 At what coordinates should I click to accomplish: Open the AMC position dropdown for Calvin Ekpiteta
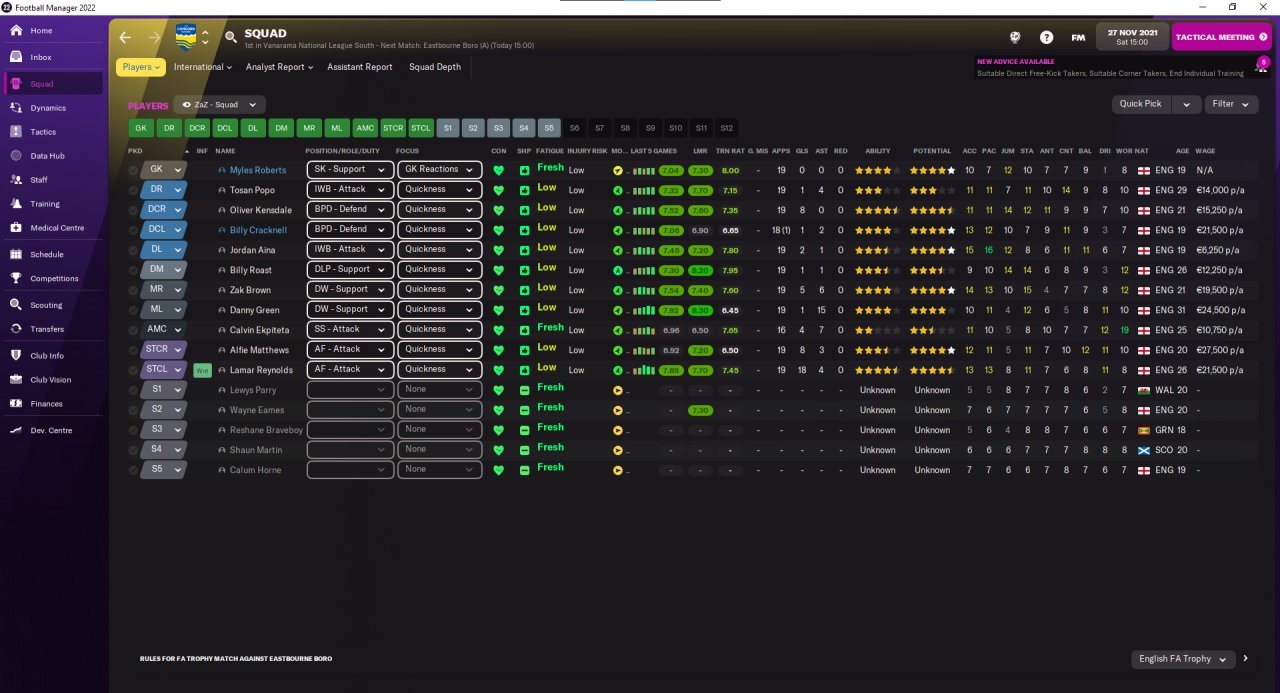pyautogui.click(x=164, y=330)
